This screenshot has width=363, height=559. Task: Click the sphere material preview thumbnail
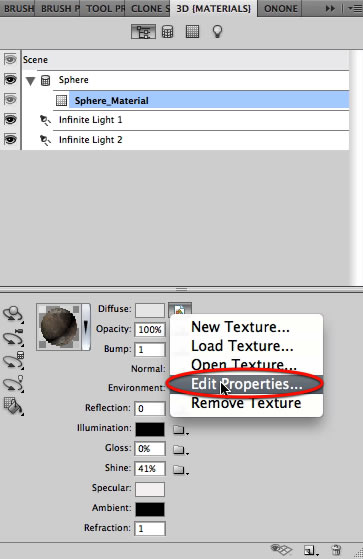59,327
